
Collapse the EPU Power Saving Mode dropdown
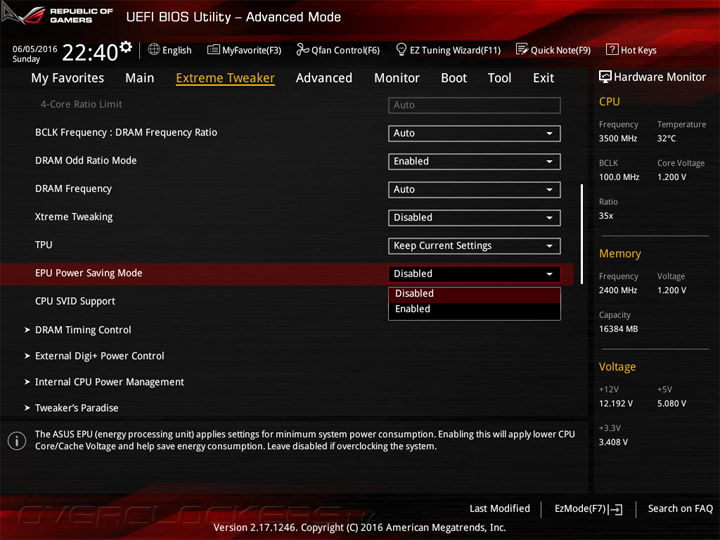tap(474, 274)
